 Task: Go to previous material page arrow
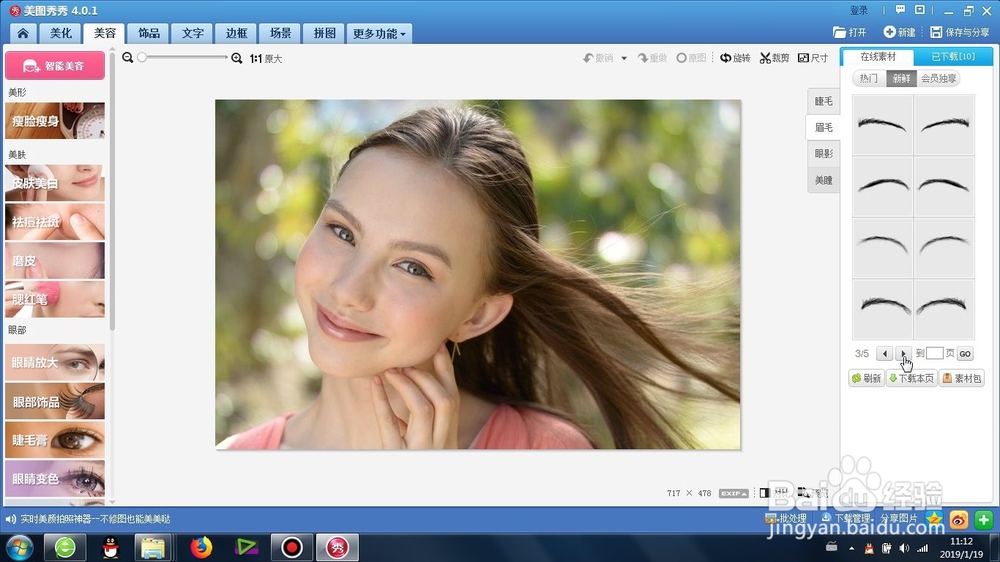884,353
